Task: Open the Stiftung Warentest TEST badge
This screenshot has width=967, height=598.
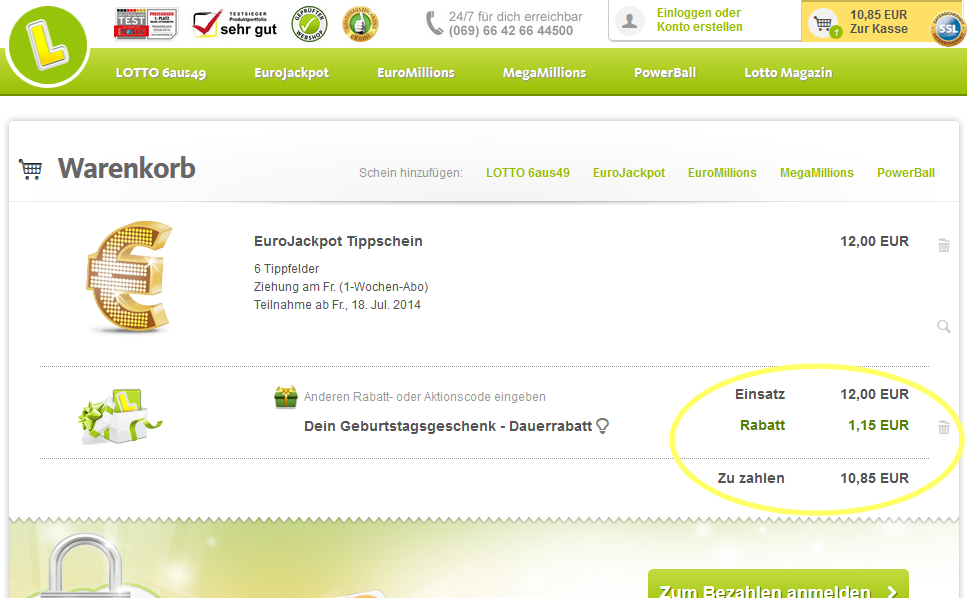Action: (x=146, y=24)
